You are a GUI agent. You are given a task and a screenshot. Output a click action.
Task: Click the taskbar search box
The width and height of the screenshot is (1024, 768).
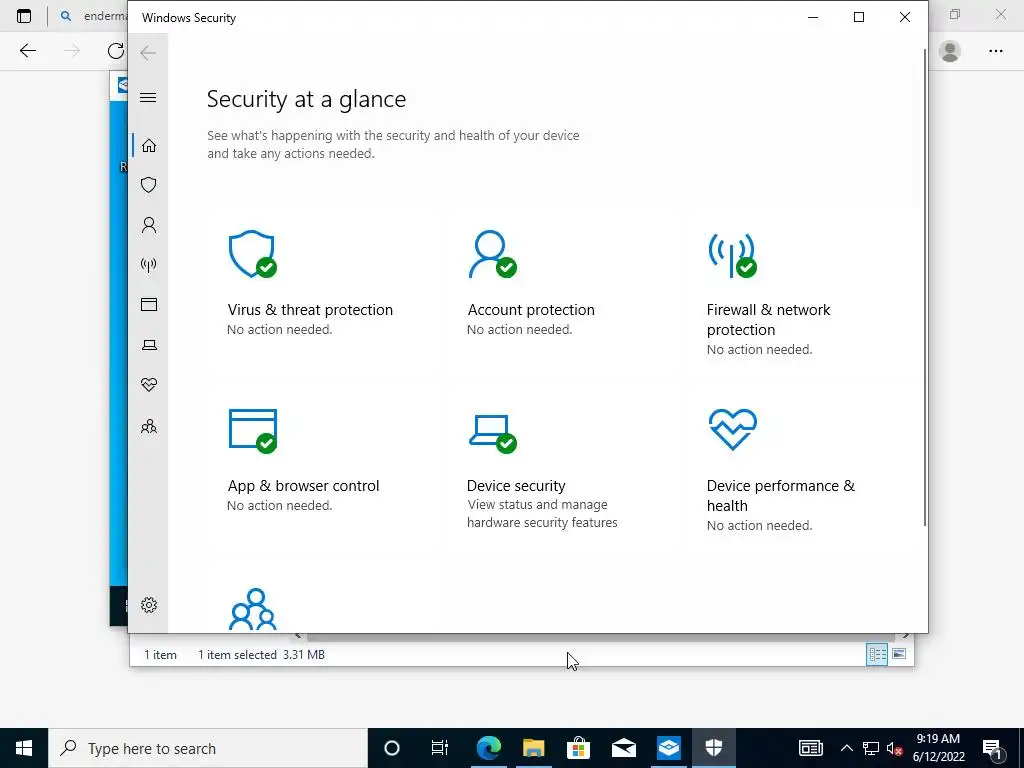click(x=208, y=748)
